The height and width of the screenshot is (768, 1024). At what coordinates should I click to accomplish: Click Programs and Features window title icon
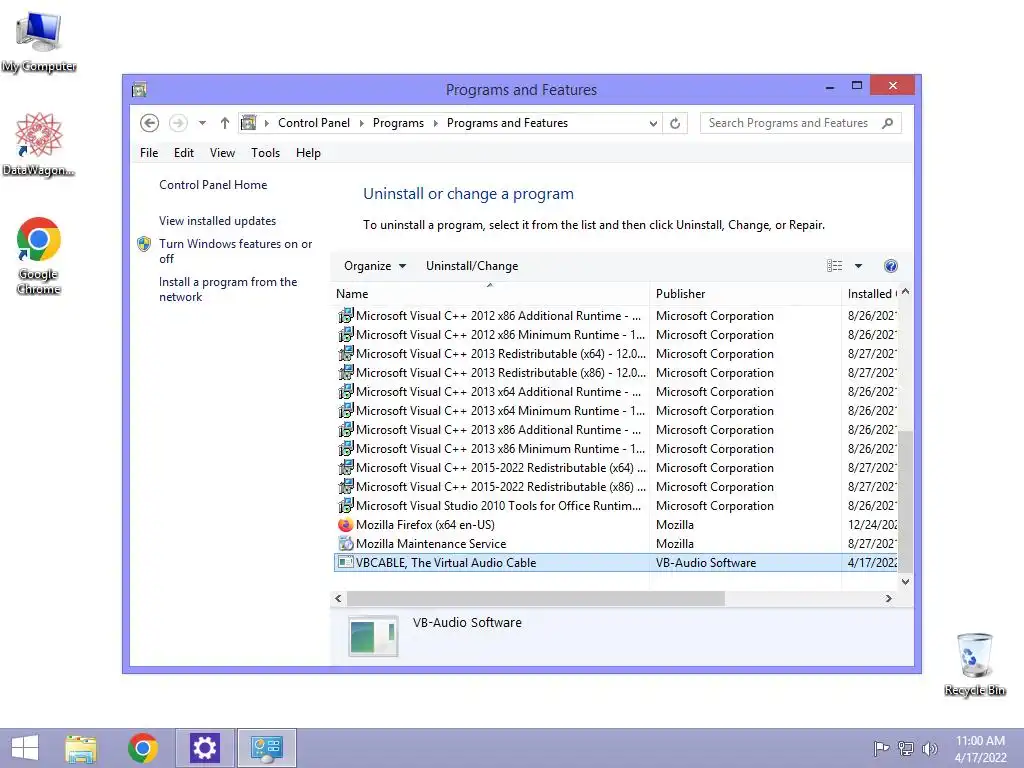(x=139, y=89)
